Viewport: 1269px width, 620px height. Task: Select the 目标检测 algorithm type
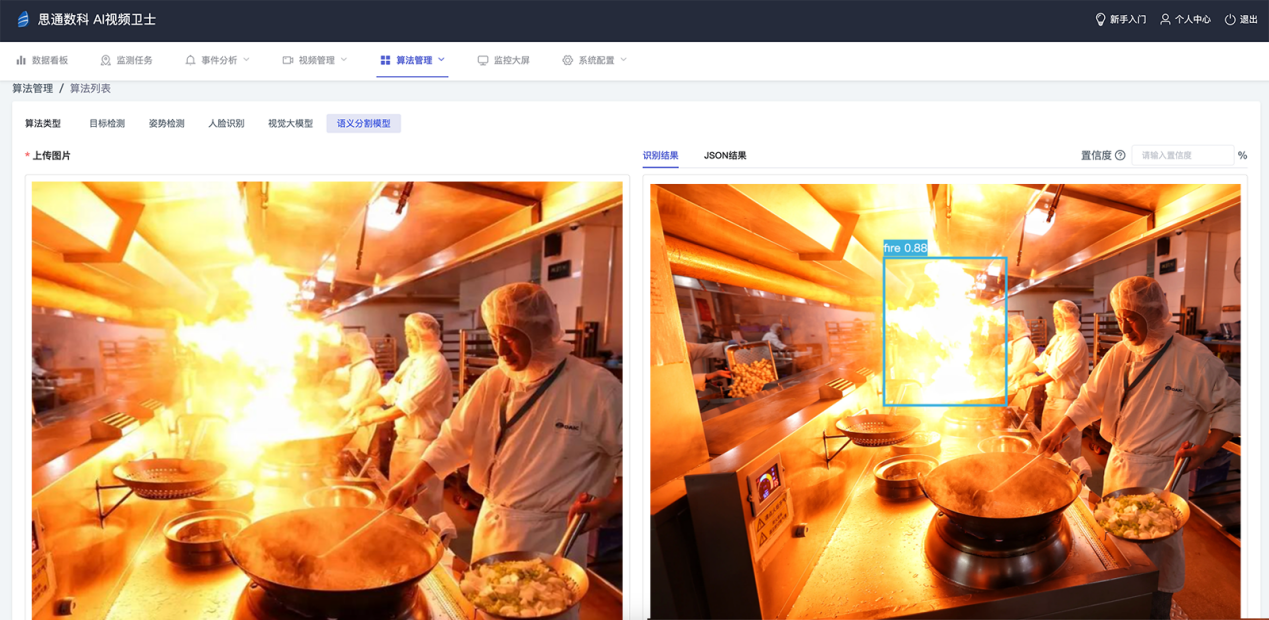coord(107,124)
